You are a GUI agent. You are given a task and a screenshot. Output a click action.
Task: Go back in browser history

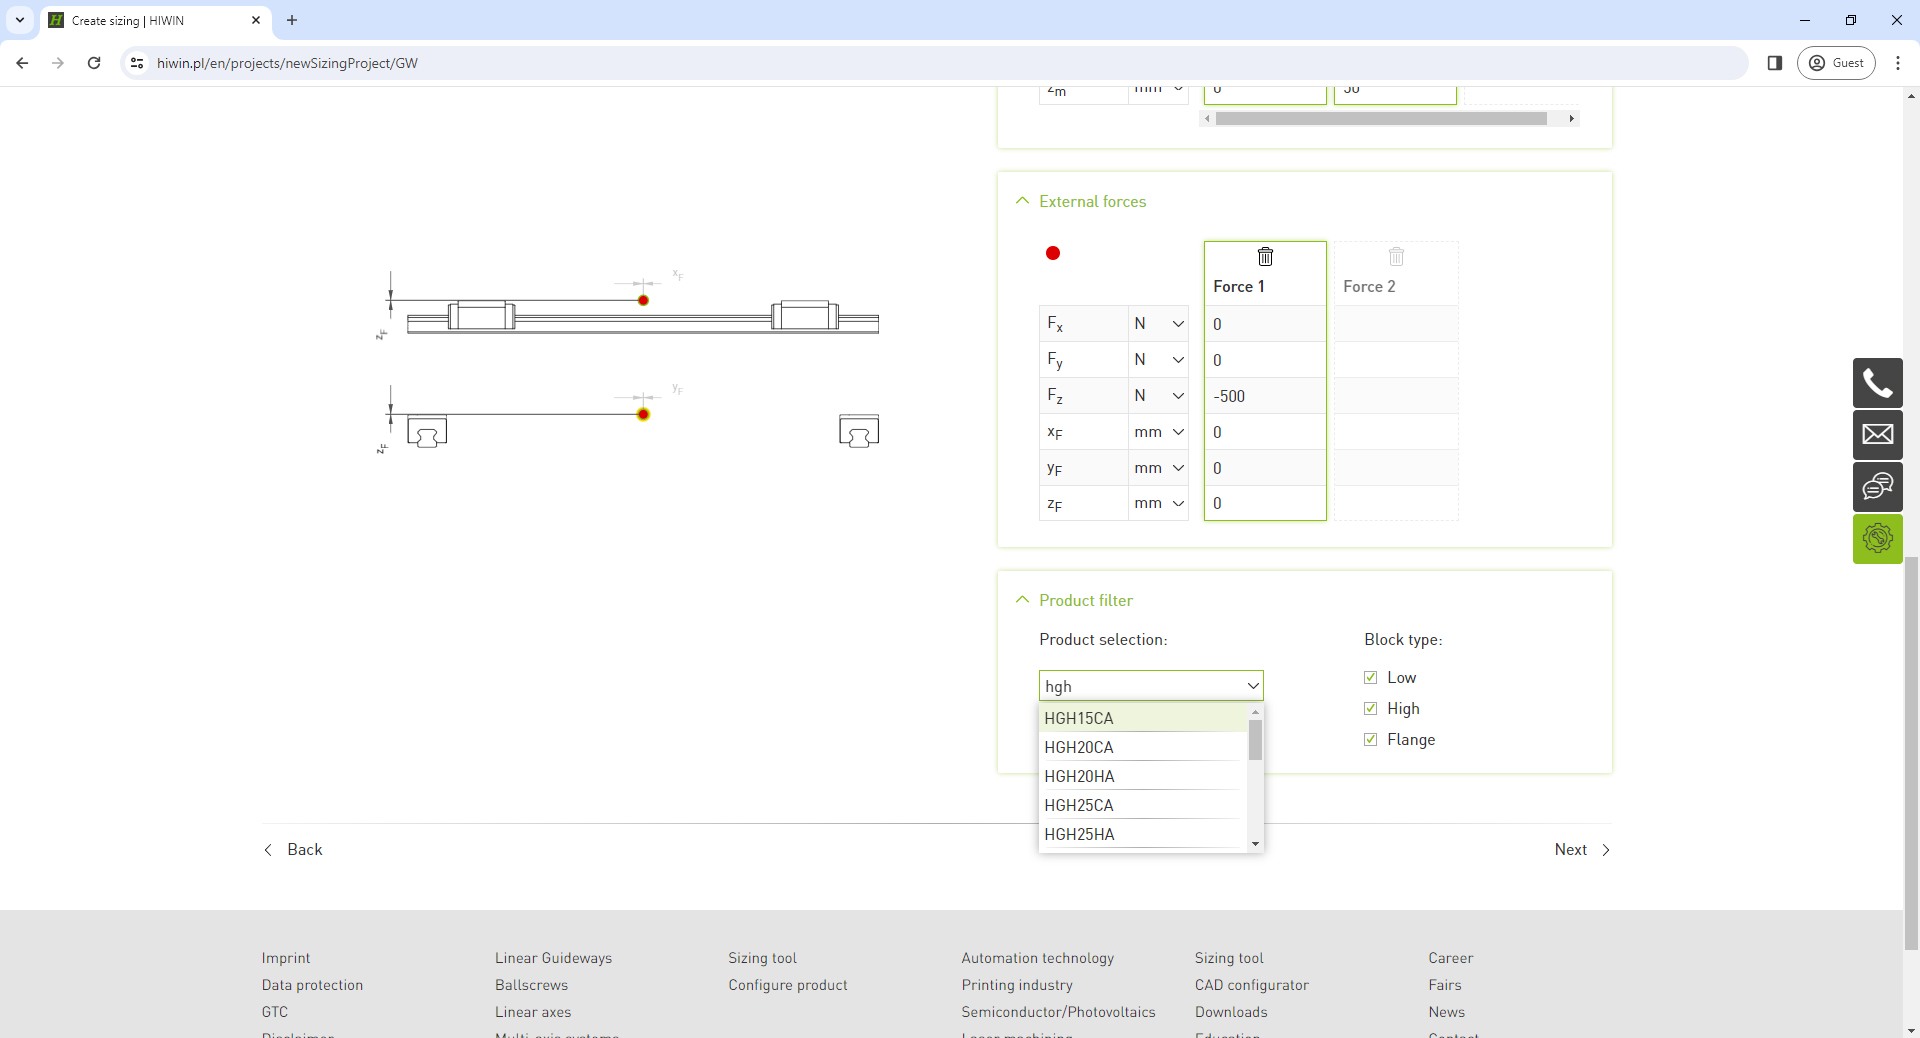[x=22, y=63]
